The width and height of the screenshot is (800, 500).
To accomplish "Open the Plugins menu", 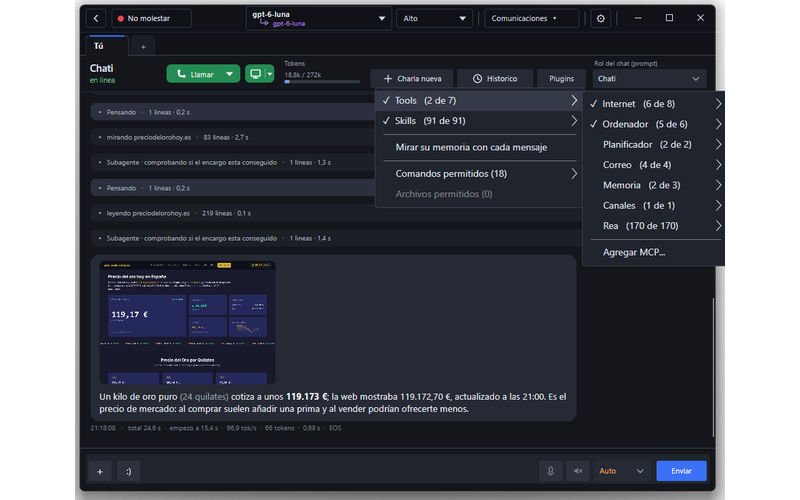I will [561, 79].
